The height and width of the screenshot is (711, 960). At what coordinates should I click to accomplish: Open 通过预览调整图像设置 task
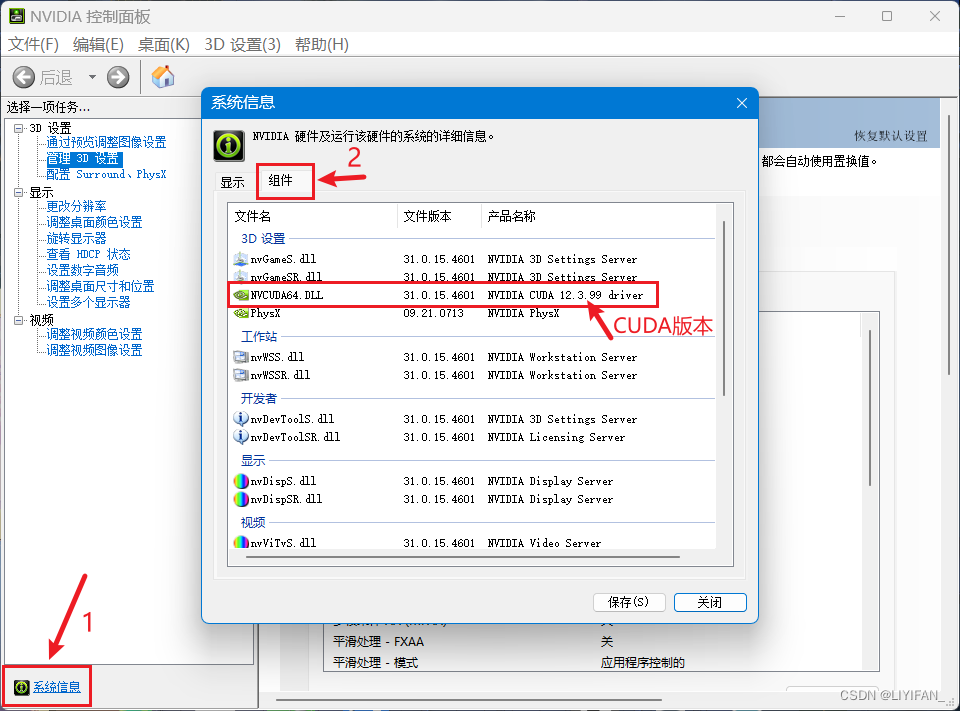(x=107, y=143)
